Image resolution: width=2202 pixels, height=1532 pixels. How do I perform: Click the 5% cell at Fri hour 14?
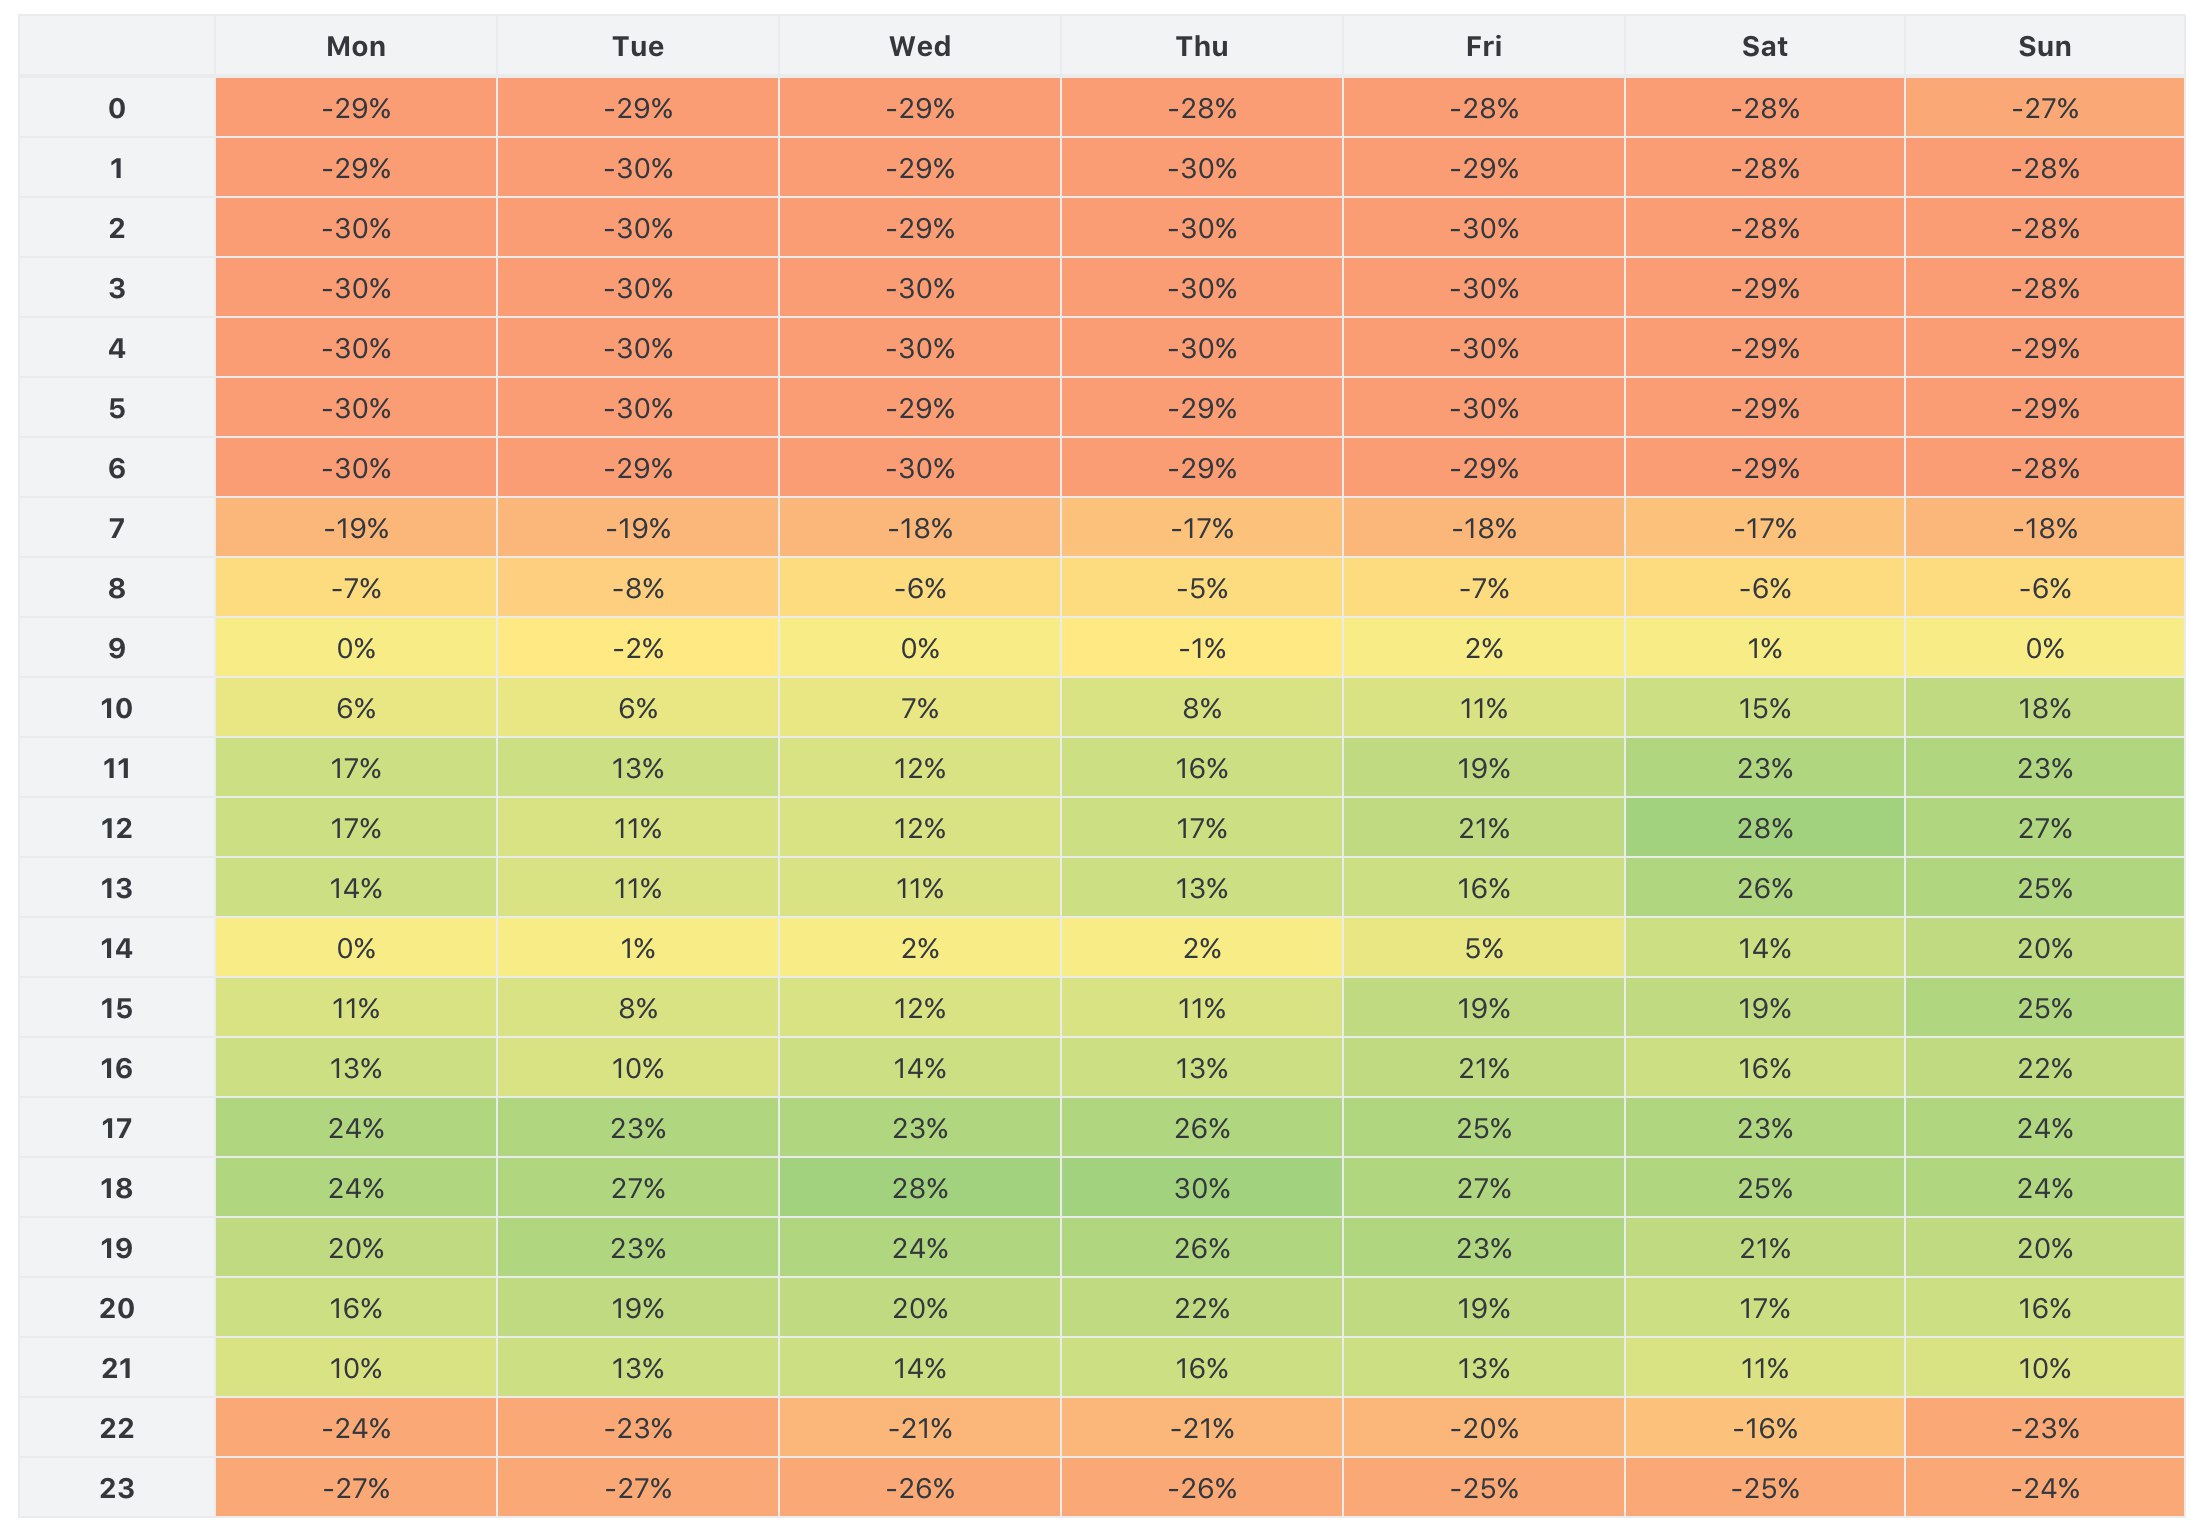point(1483,947)
